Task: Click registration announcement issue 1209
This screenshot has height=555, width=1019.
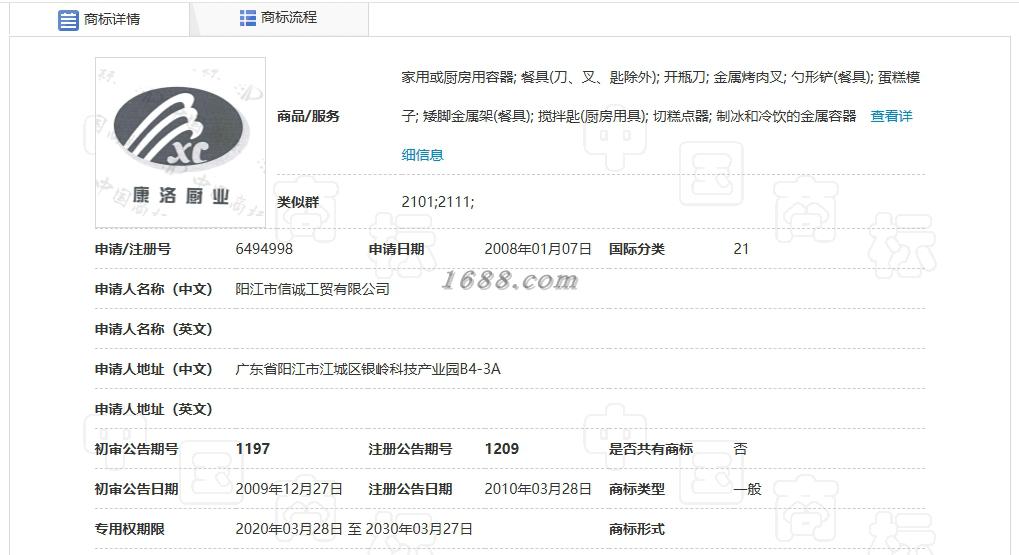Action: [x=502, y=449]
